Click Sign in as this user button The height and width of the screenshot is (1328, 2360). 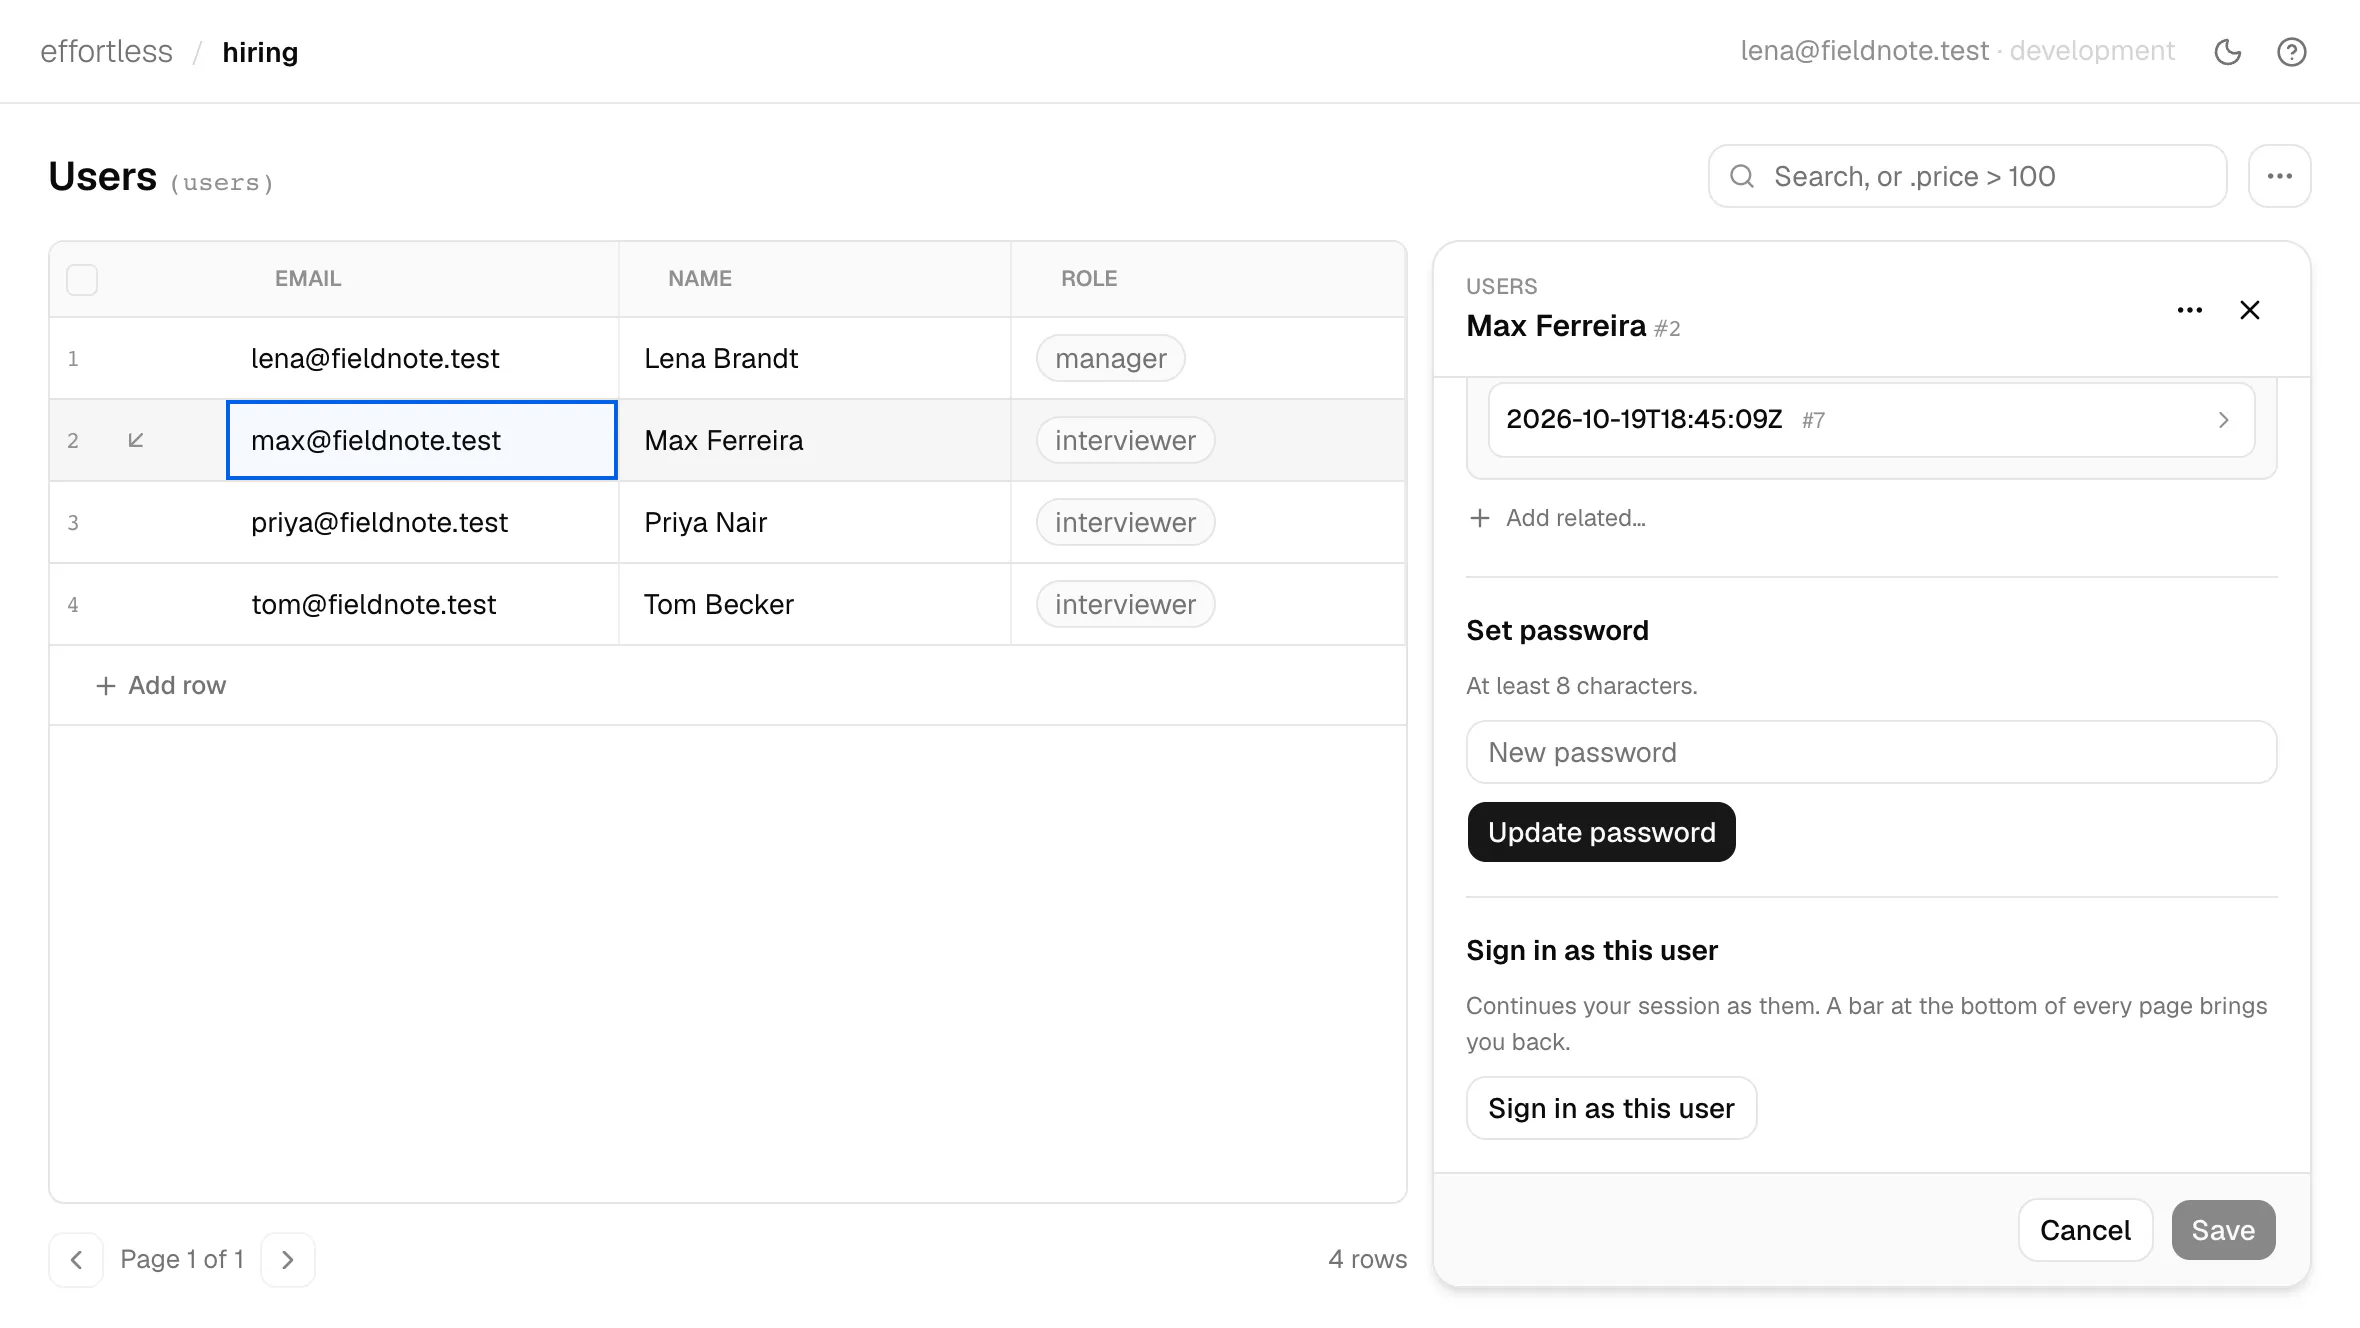[x=1611, y=1108]
